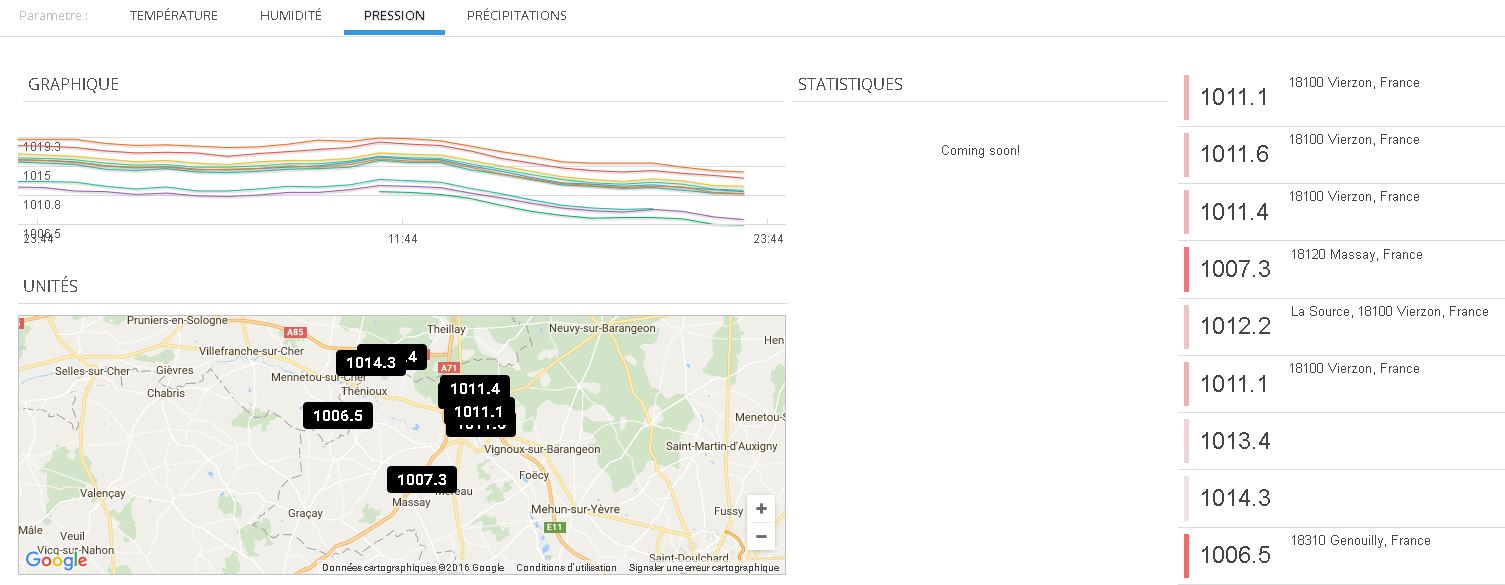Open Conditions d'utilisation link
This screenshot has height=585, width=1505.
point(566,568)
